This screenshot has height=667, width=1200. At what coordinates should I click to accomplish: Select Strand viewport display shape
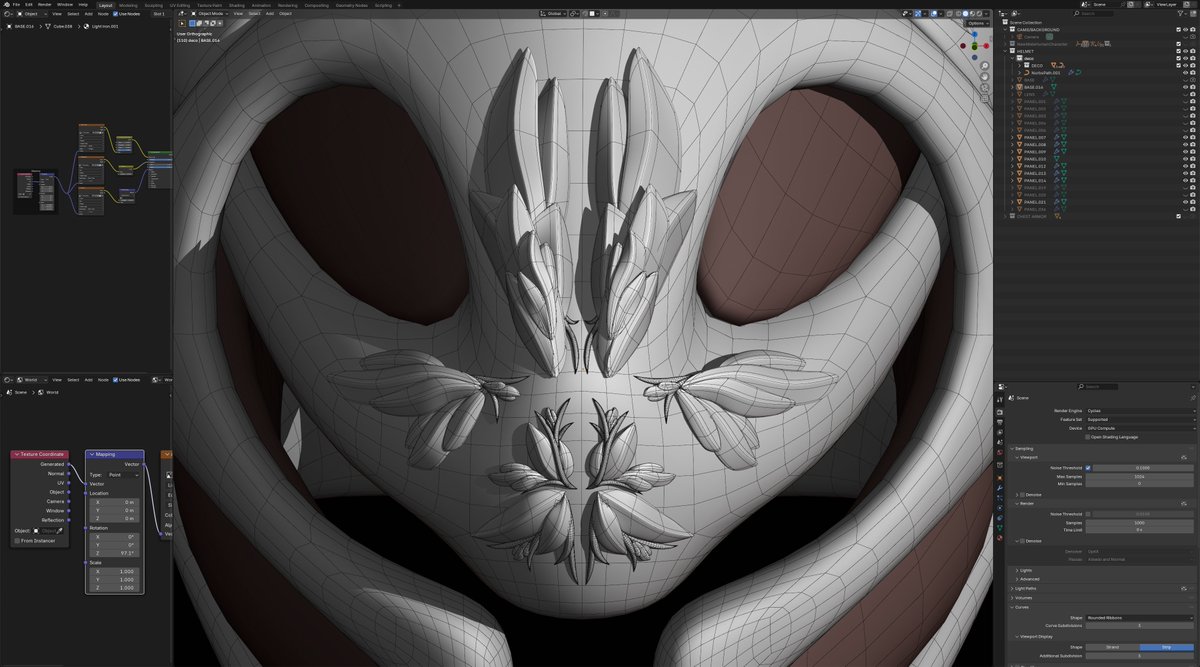(x=1112, y=647)
